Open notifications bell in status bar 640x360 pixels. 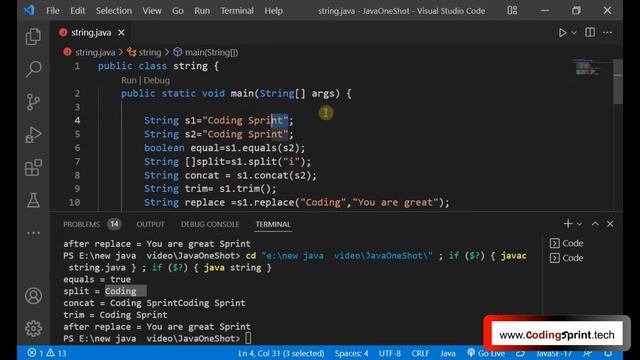pos(608,353)
